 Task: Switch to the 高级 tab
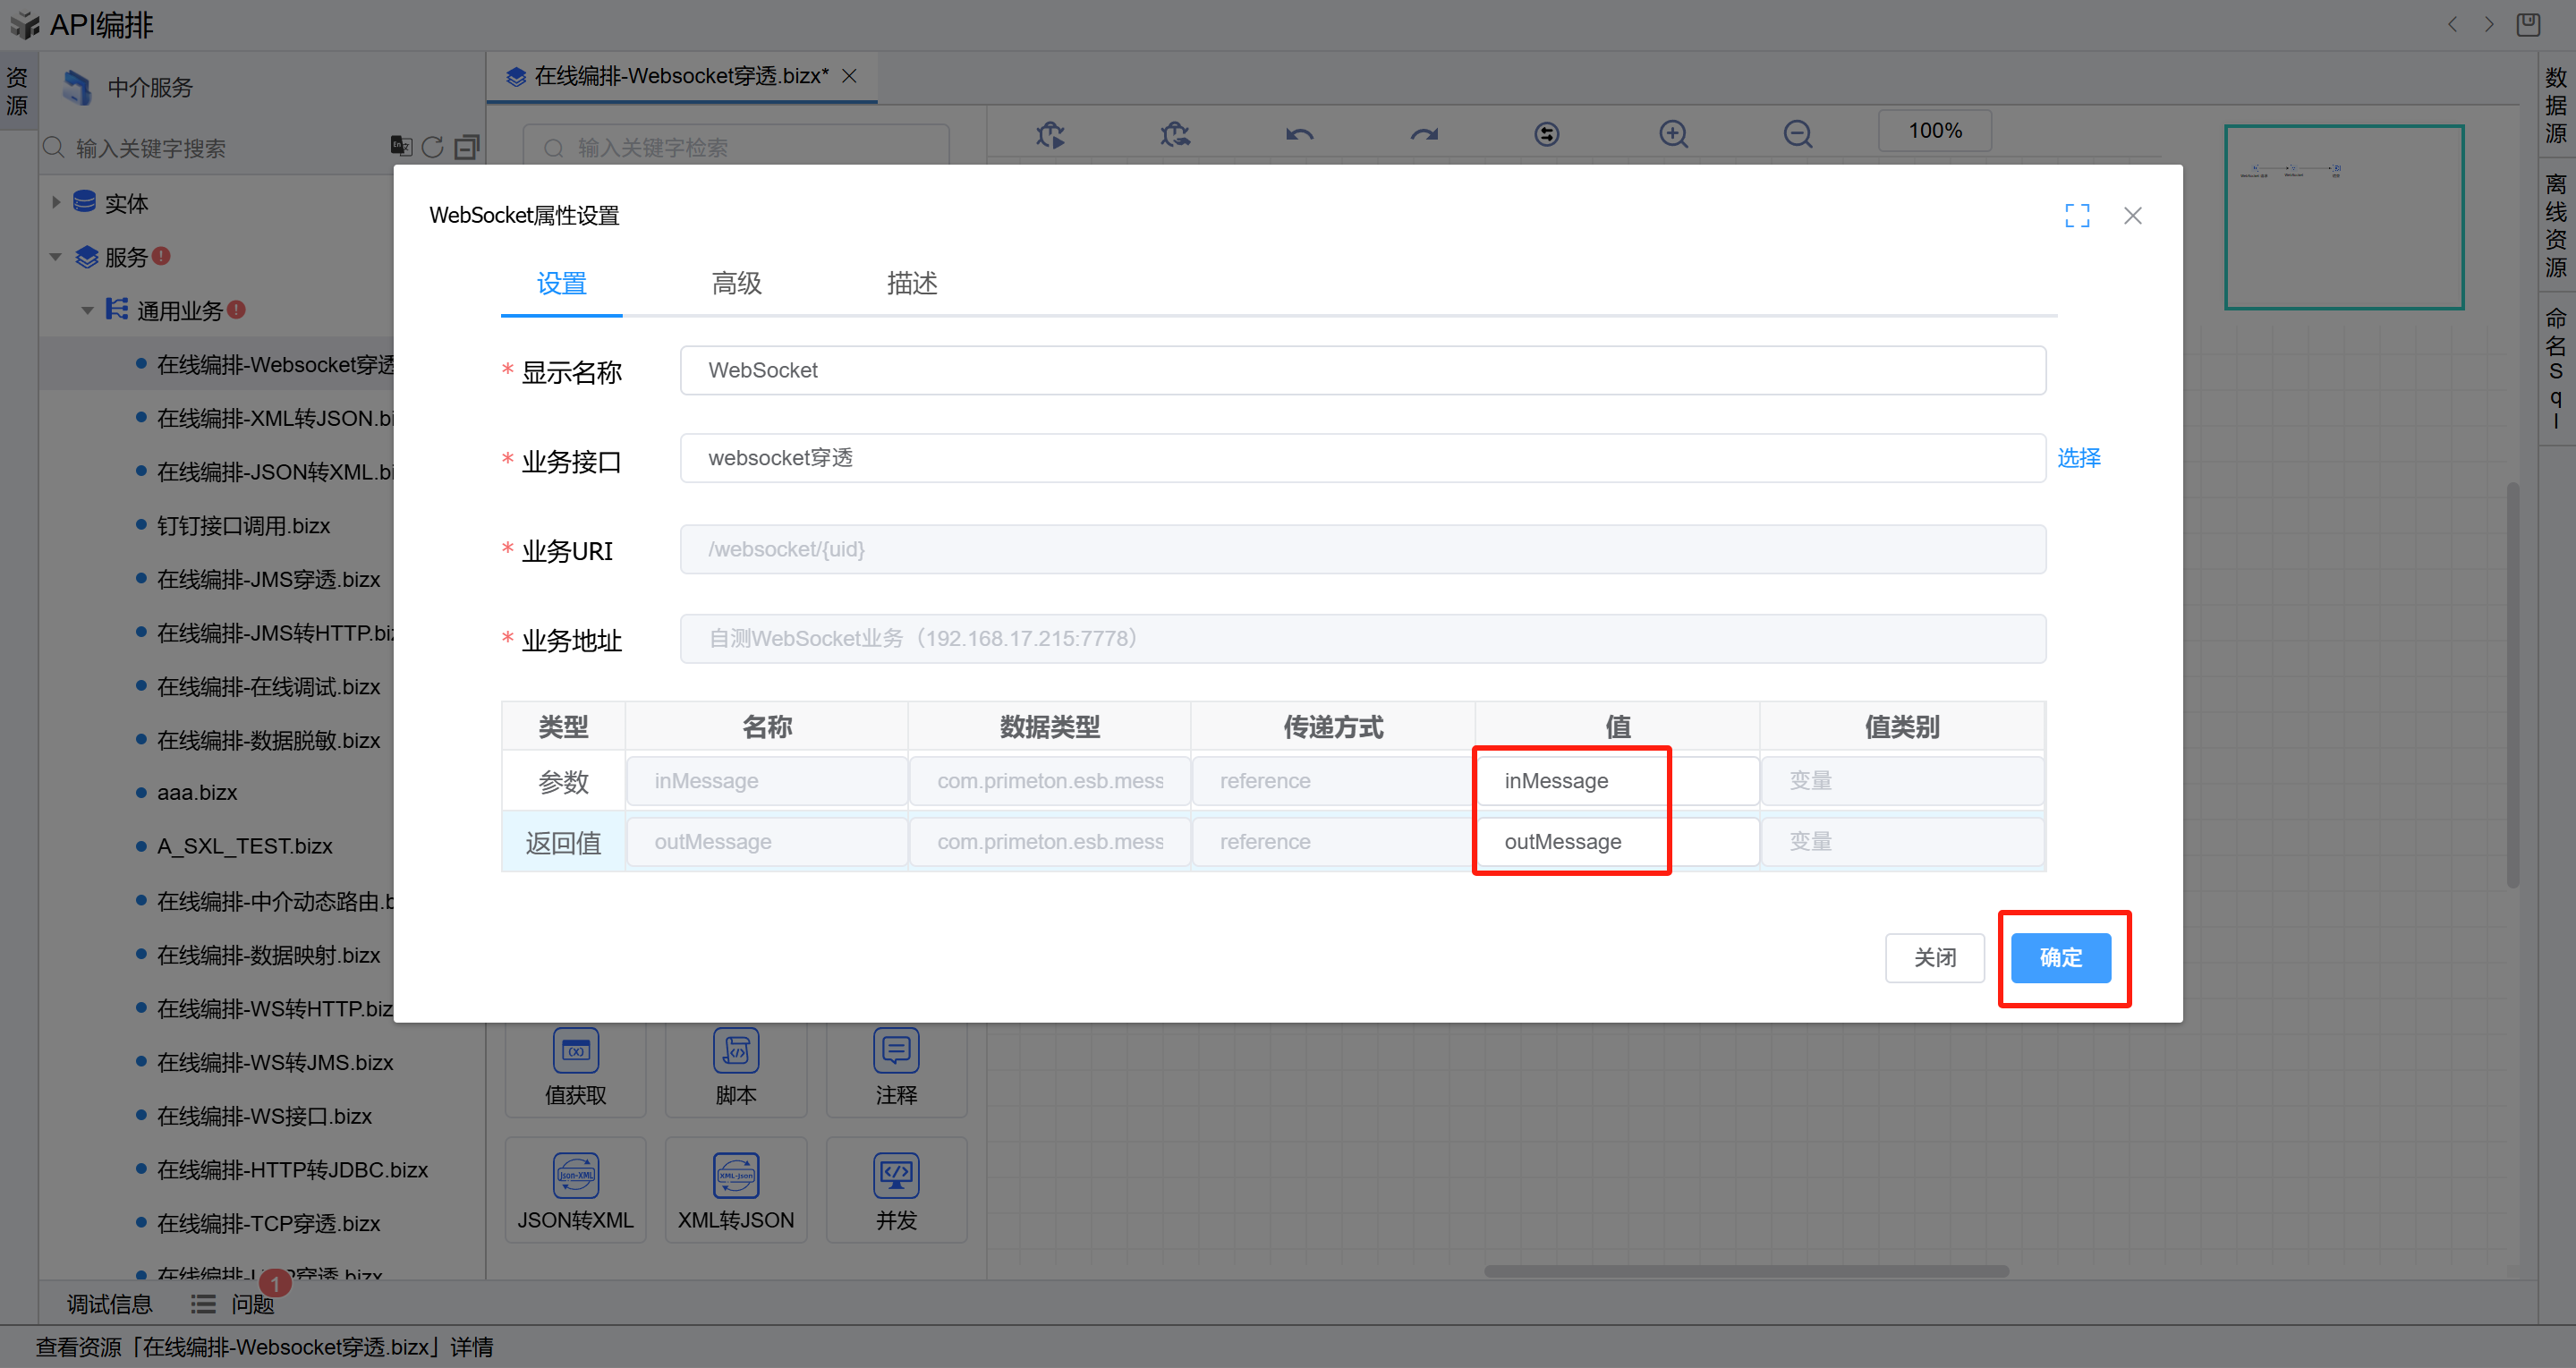(736, 284)
